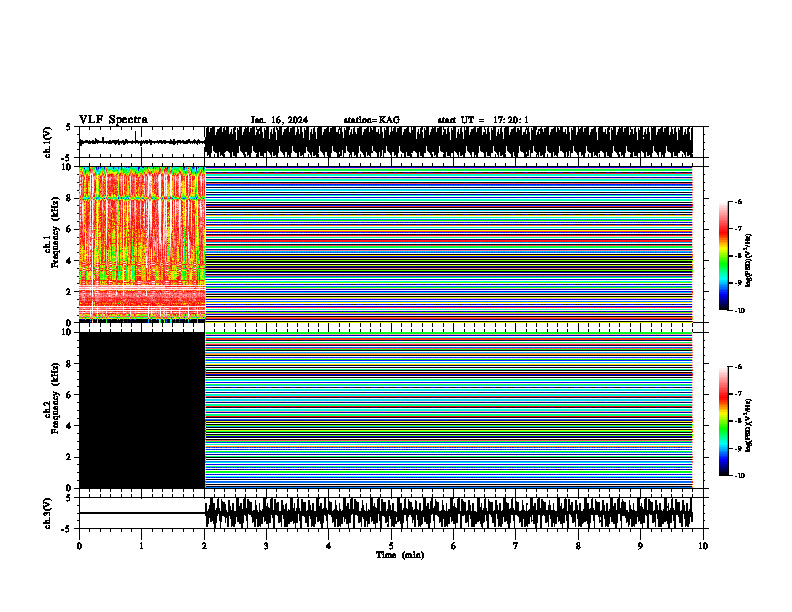Click the ch.1 Frequency (kHz) axis label
The height and width of the screenshot is (612, 792).
(53, 233)
